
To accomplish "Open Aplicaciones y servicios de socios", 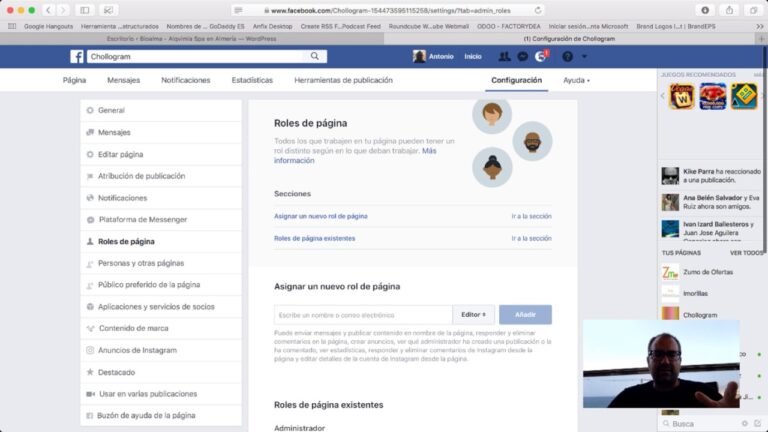I will click(x=161, y=307).
